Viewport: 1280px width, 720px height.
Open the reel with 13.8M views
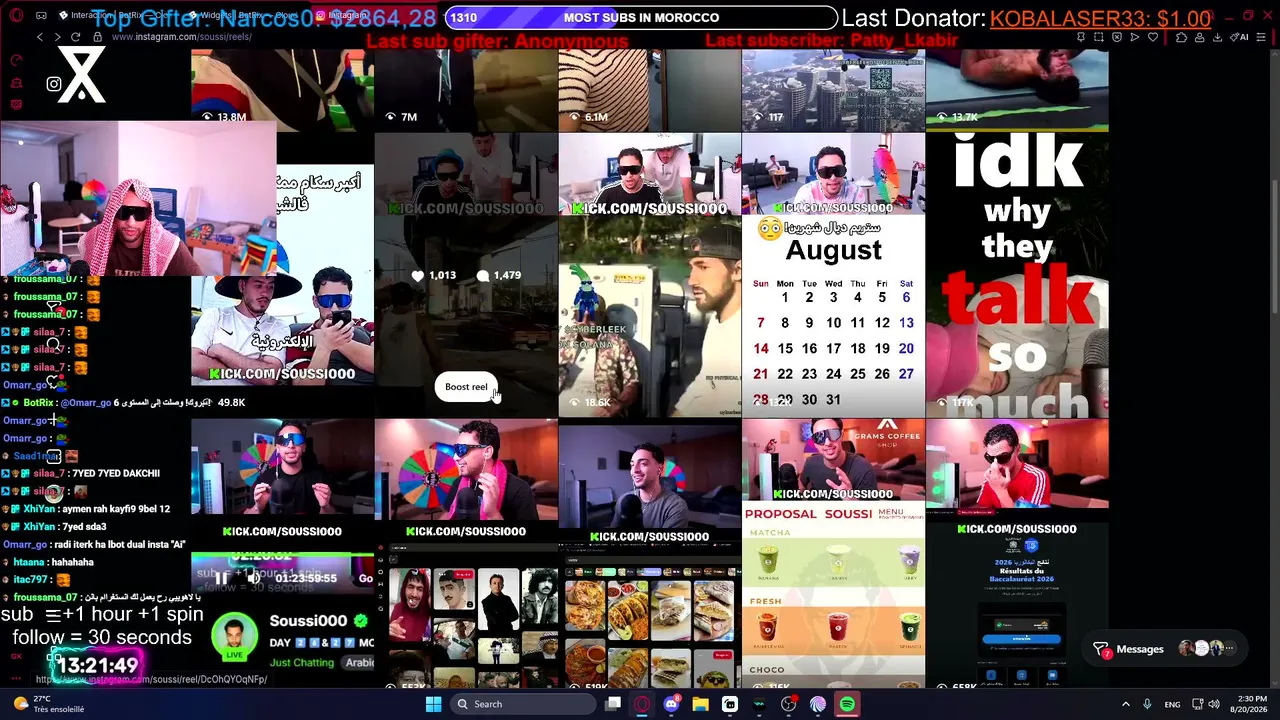(282, 91)
